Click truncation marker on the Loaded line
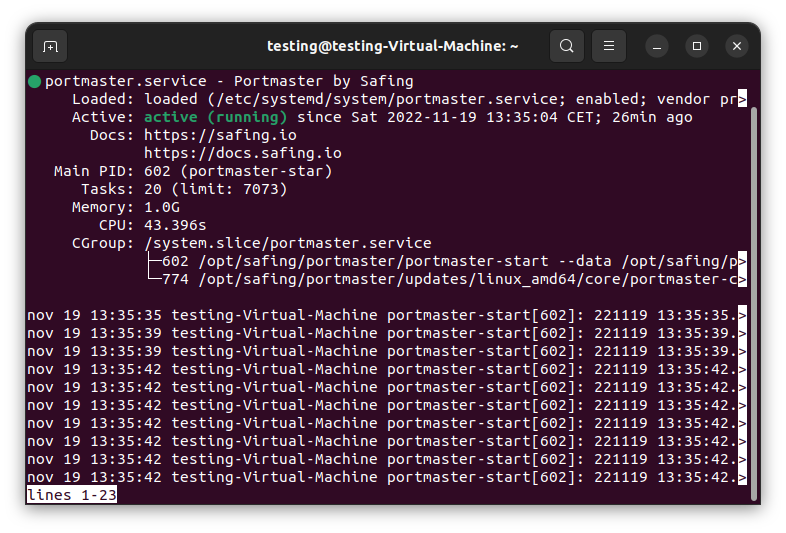Viewport: 786px width, 533px height. click(x=742, y=99)
